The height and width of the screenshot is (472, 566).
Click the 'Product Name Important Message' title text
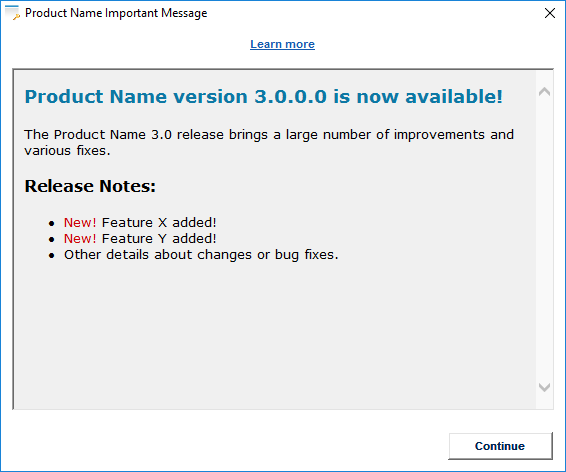click(x=116, y=13)
